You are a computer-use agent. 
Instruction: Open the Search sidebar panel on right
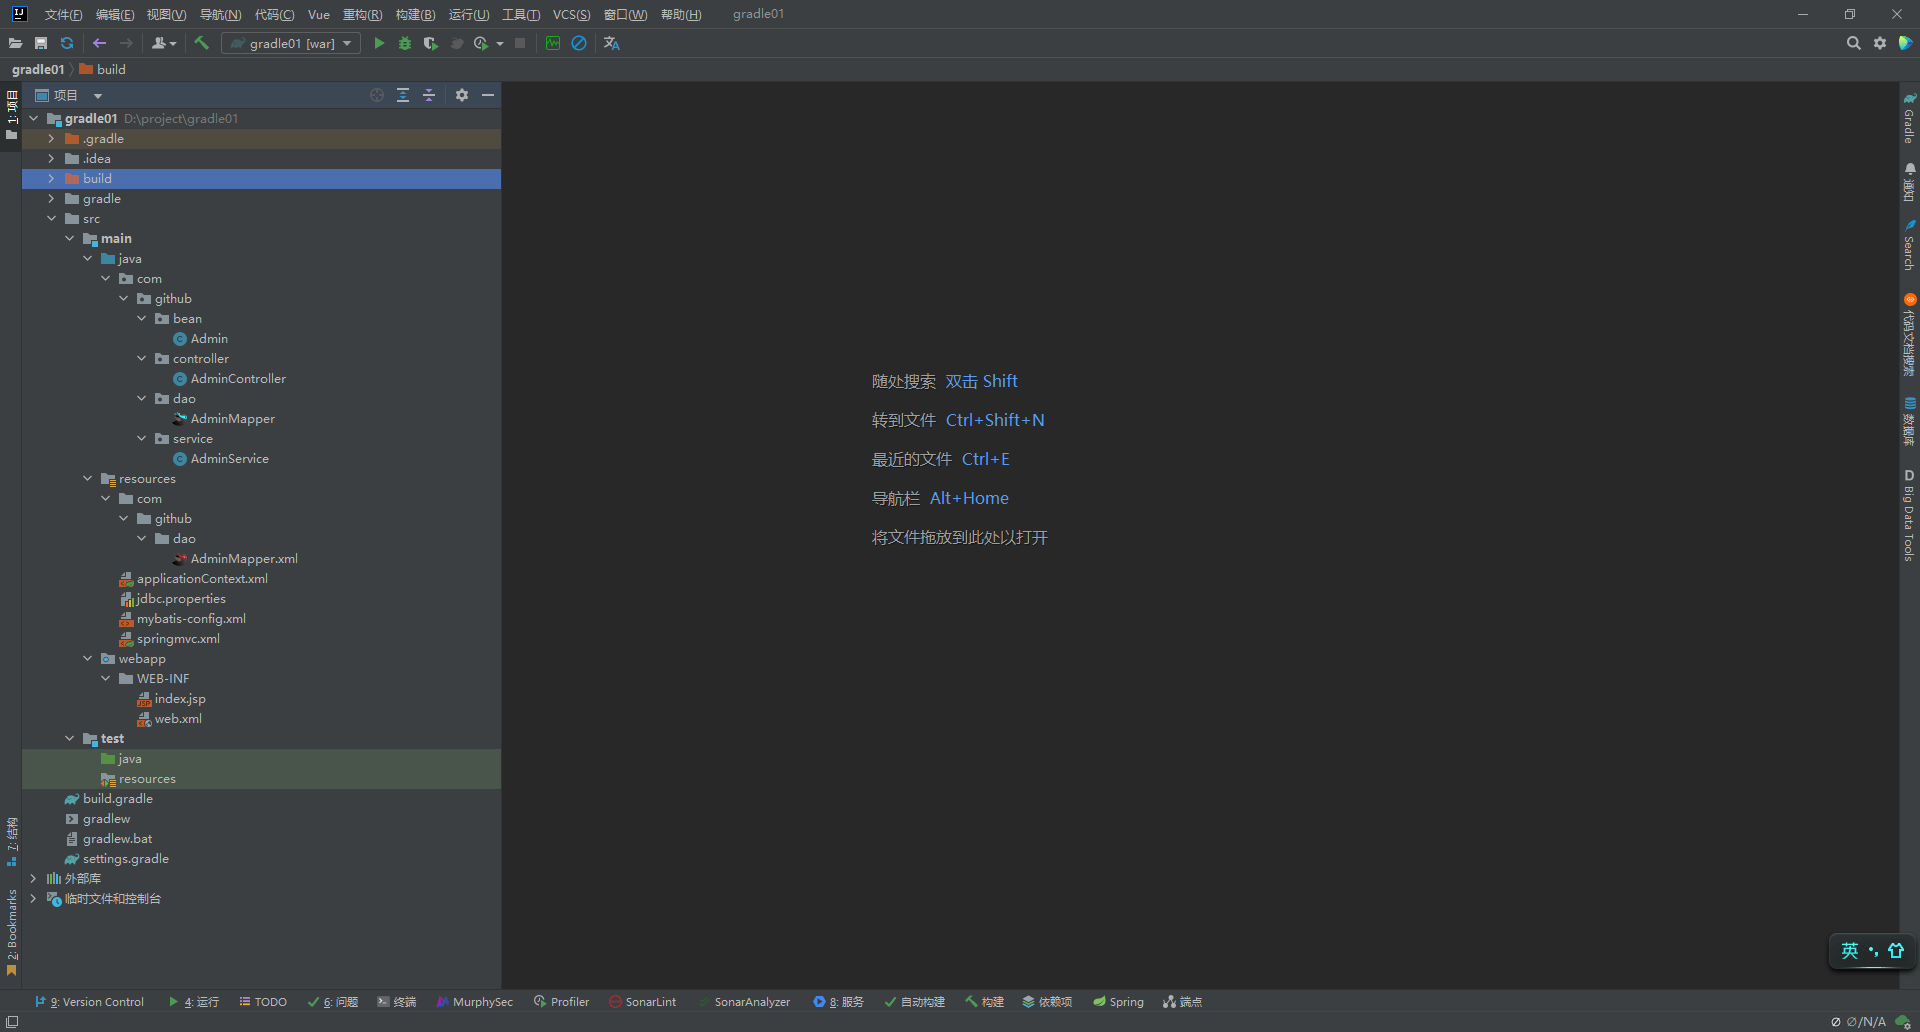tap(1909, 245)
